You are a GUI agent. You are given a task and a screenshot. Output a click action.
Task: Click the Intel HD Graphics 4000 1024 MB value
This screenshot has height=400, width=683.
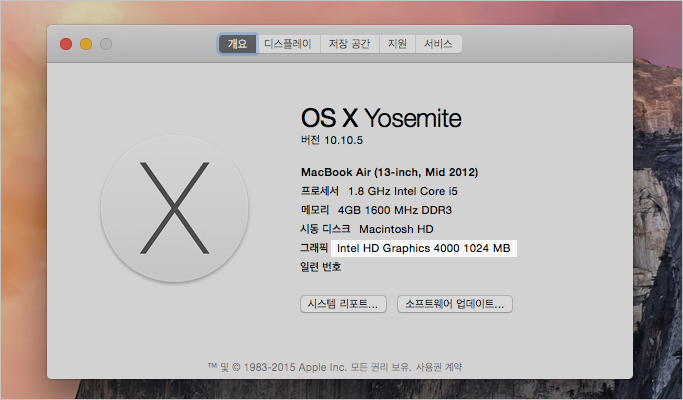tap(423, 248)
